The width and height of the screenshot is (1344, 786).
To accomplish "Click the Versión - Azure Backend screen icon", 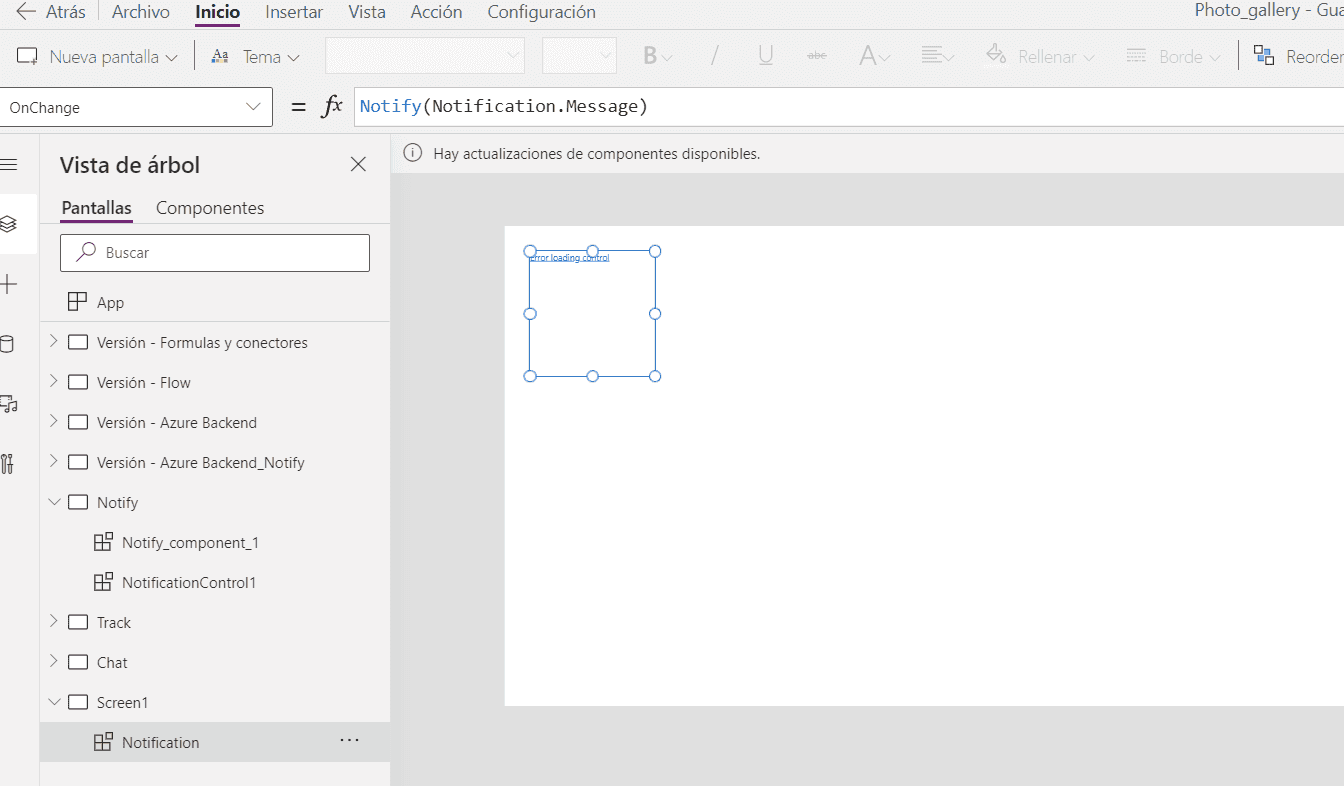I will click(x=78, y=422).
